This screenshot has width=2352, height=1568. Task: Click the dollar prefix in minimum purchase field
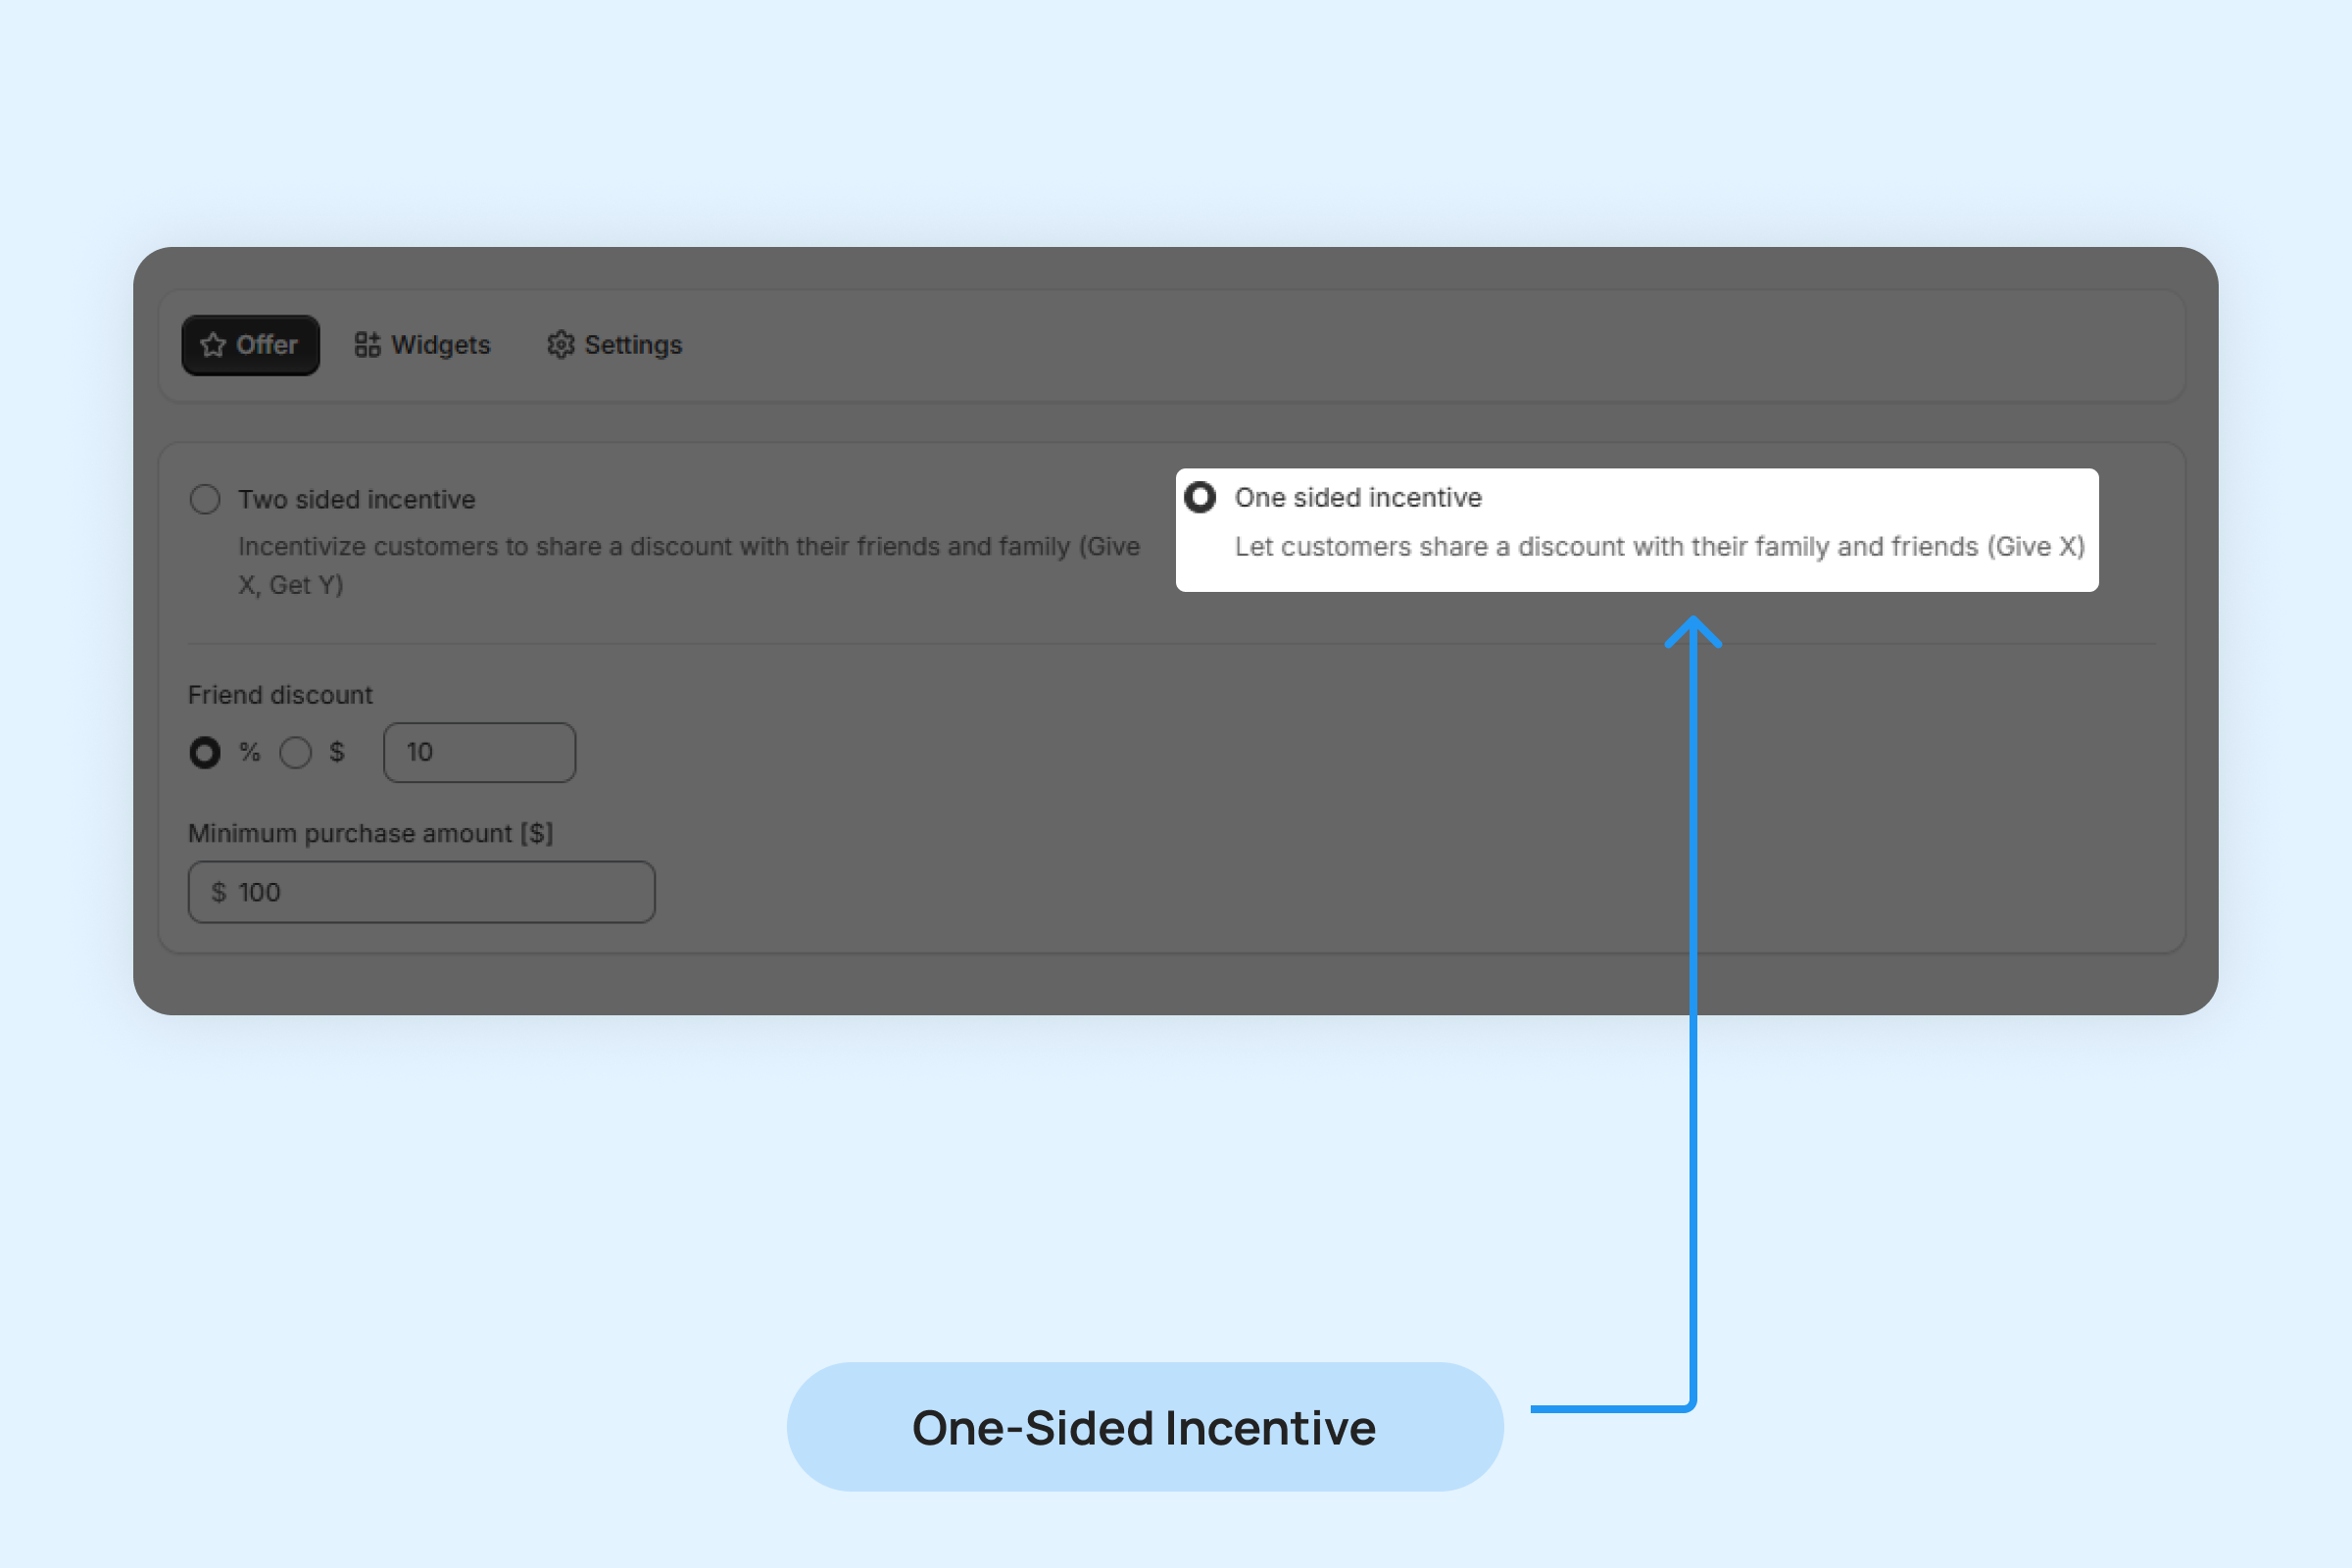coord(219,892)
